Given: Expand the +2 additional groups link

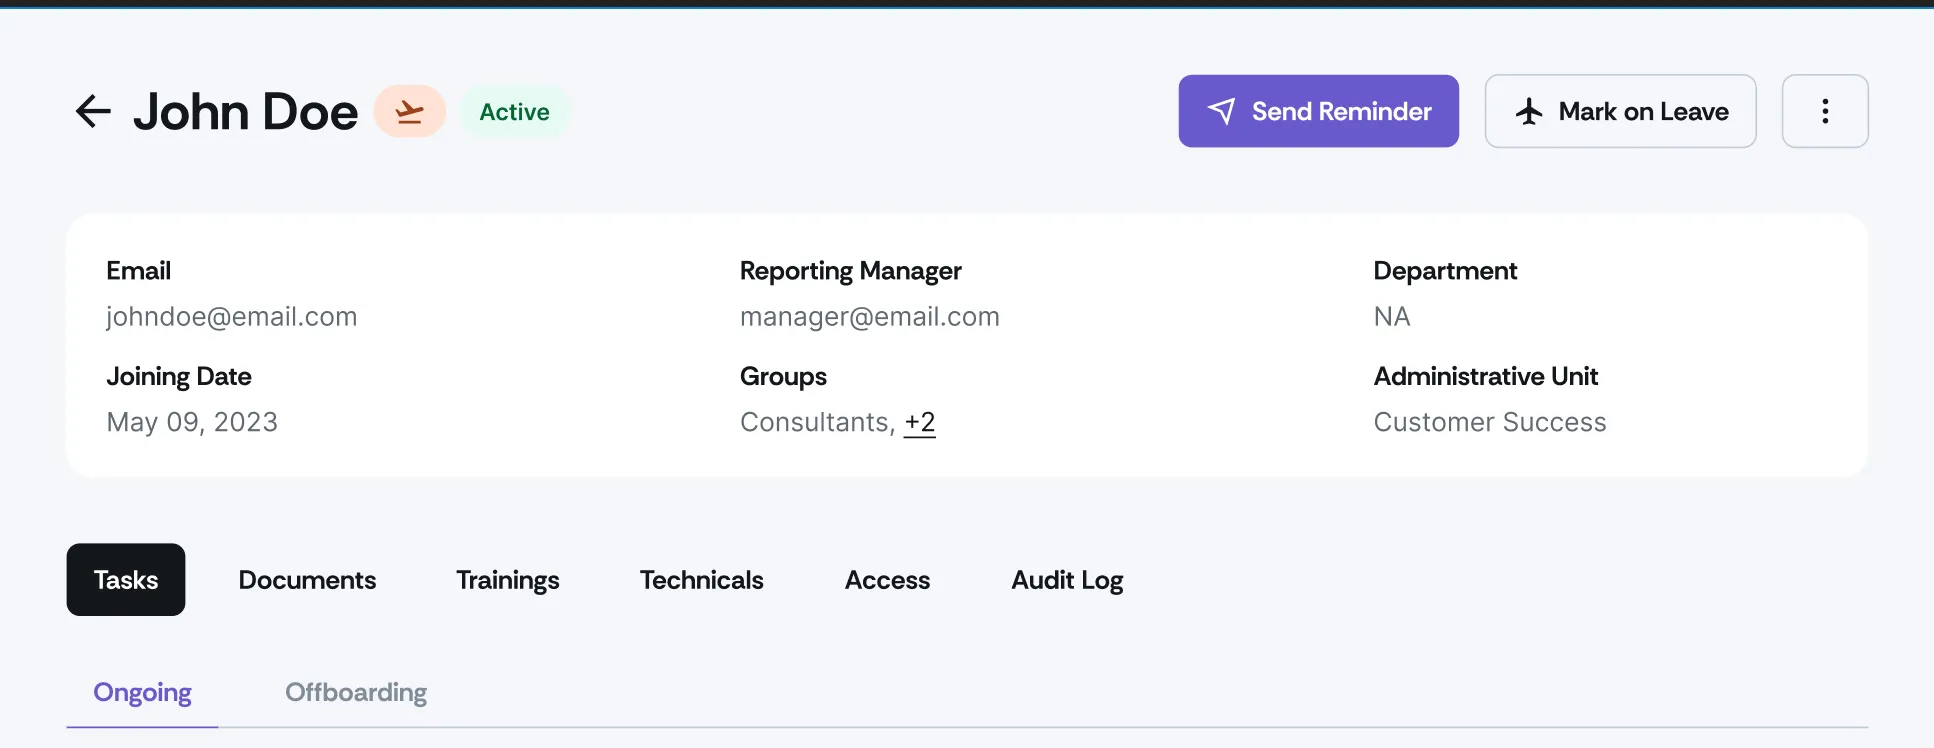Looking at the screenshot, I should coord(920,422).
